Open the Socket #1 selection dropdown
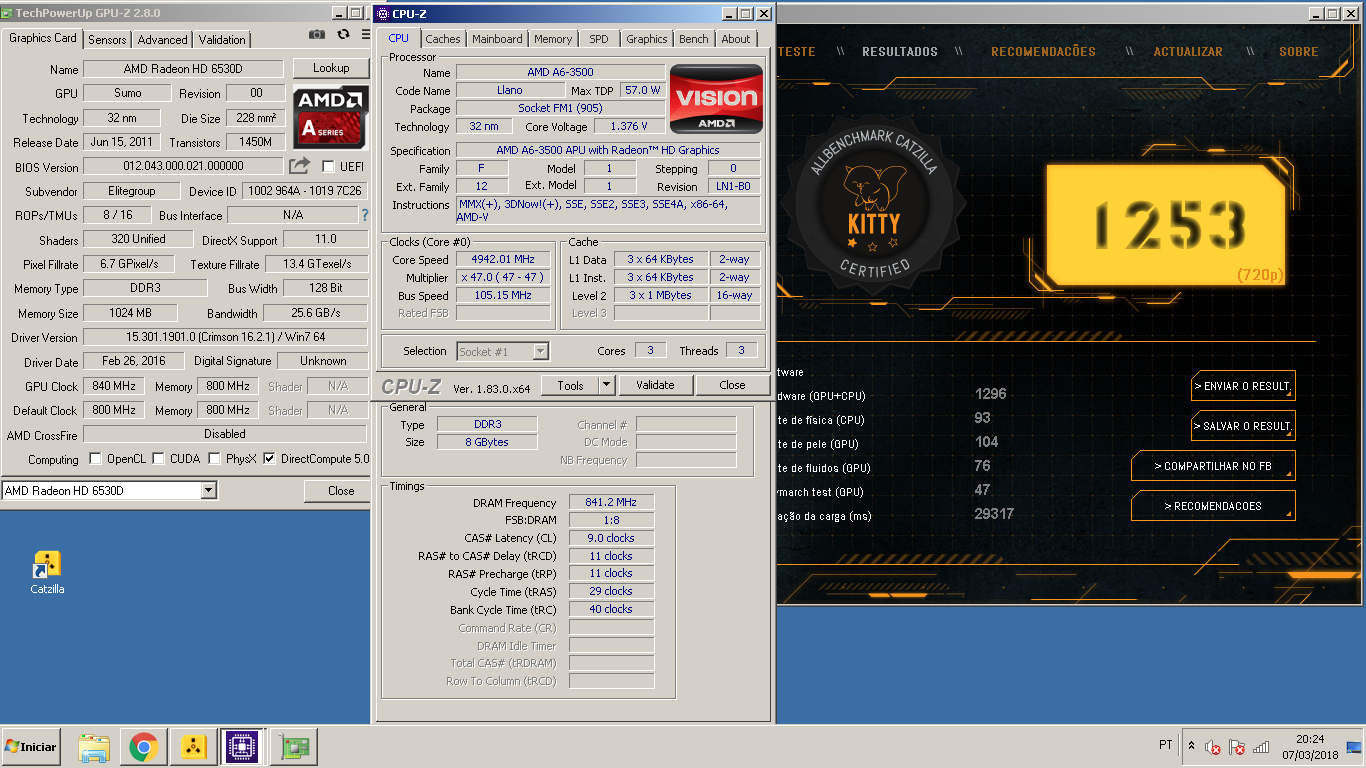Image resolution: width=1366 pixels, height=768 pixels. [x=540, y=351]
